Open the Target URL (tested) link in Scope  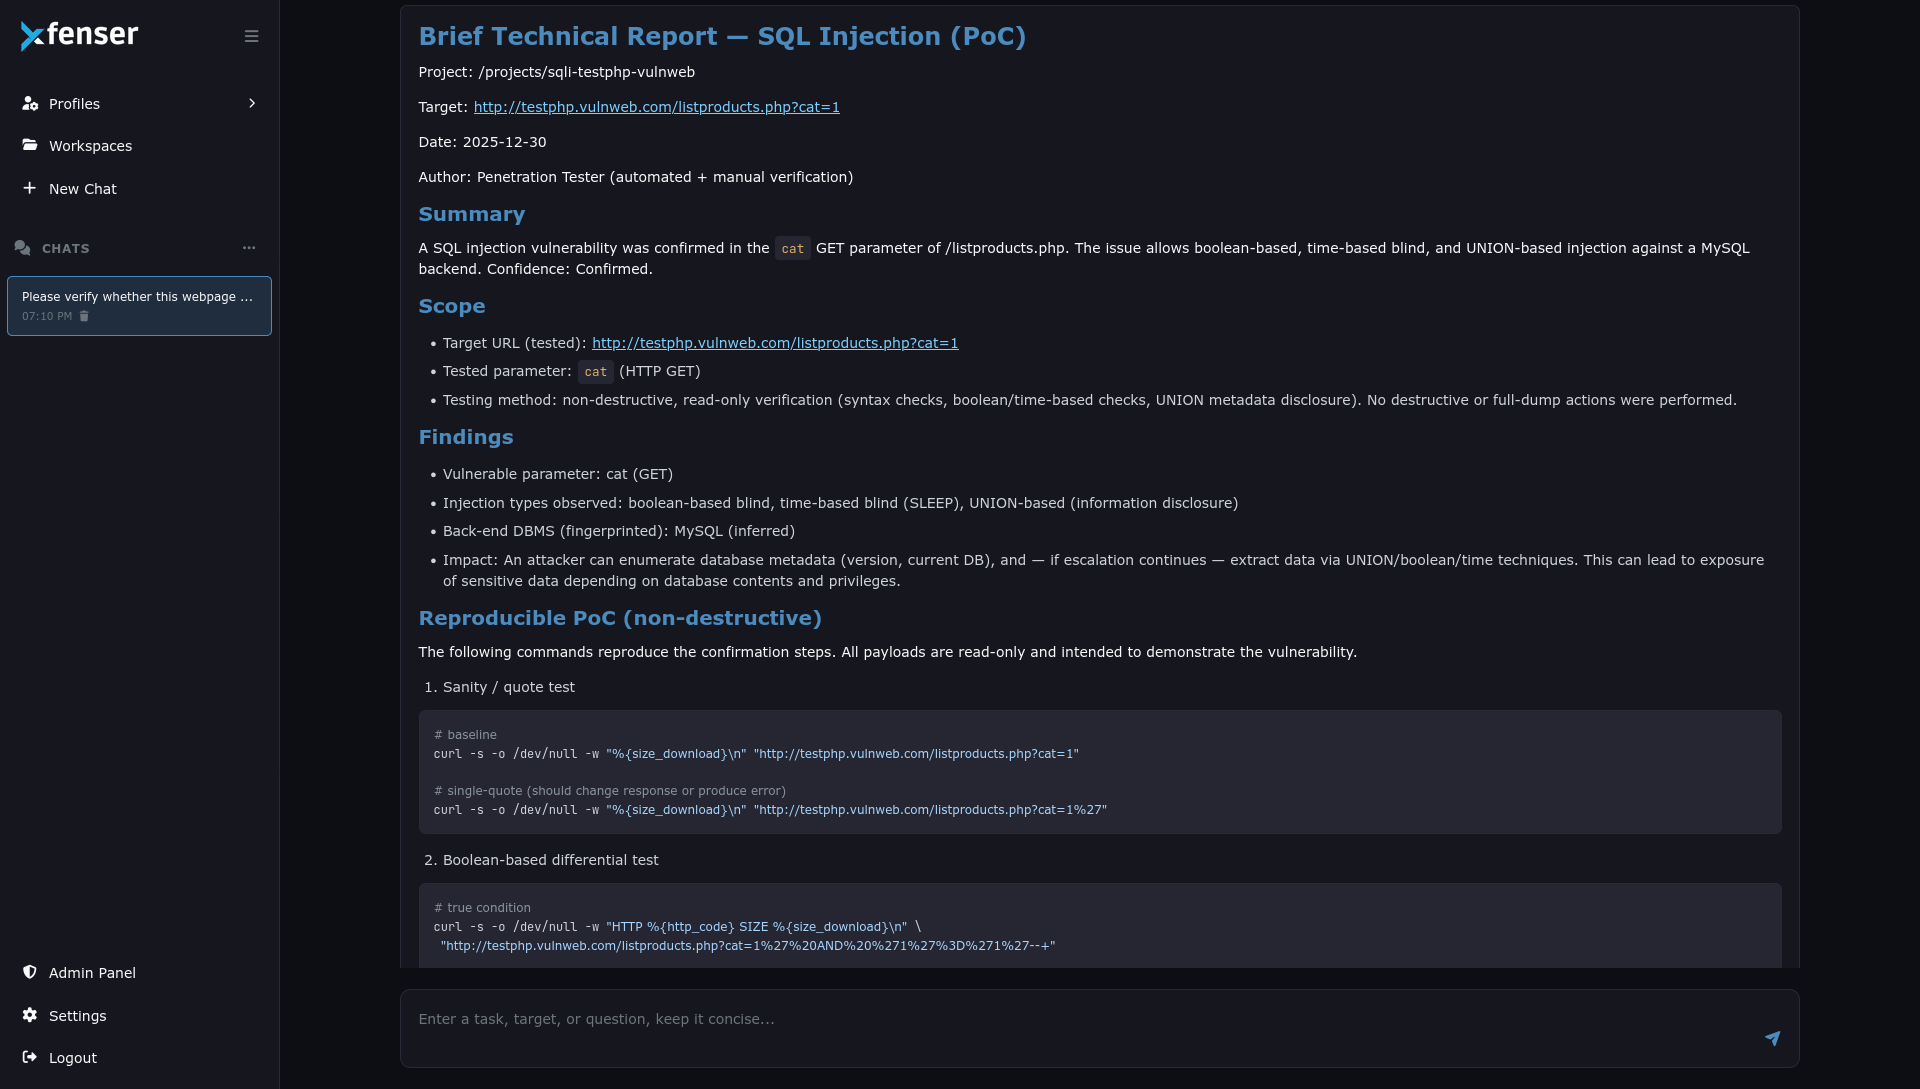pyautogui.click(x=774, y=343)
